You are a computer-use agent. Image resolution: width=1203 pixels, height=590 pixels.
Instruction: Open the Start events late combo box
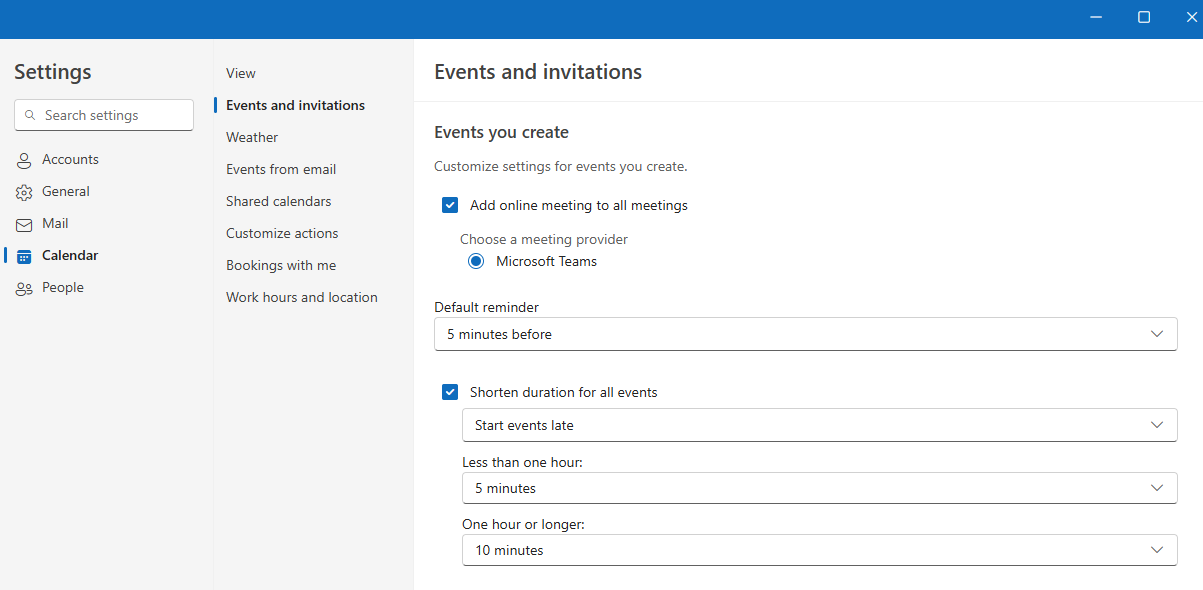[x=820, y=424]
